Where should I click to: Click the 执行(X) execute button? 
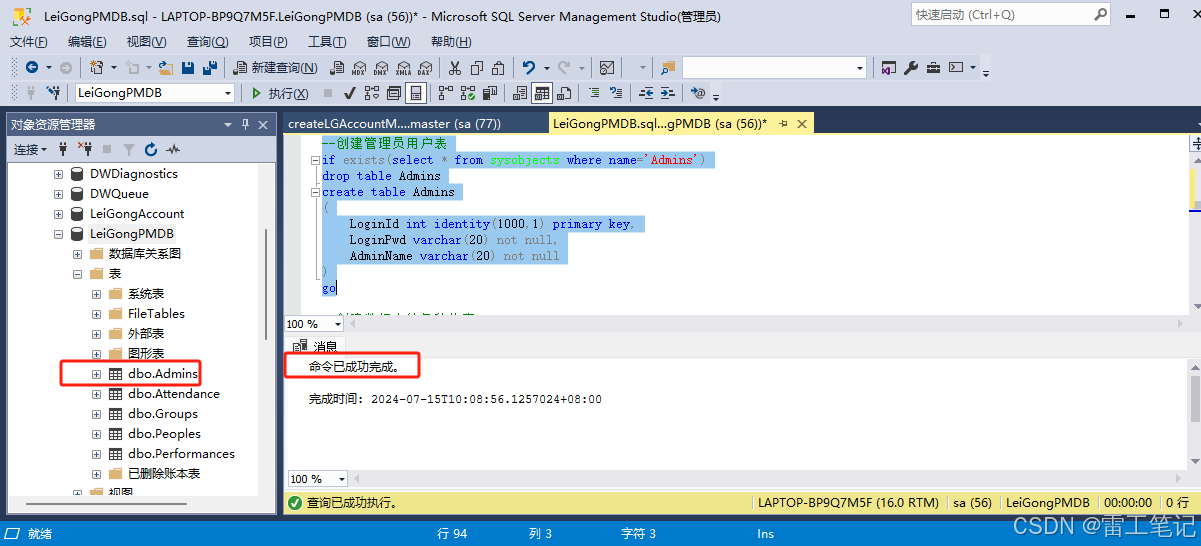(279, 93)
